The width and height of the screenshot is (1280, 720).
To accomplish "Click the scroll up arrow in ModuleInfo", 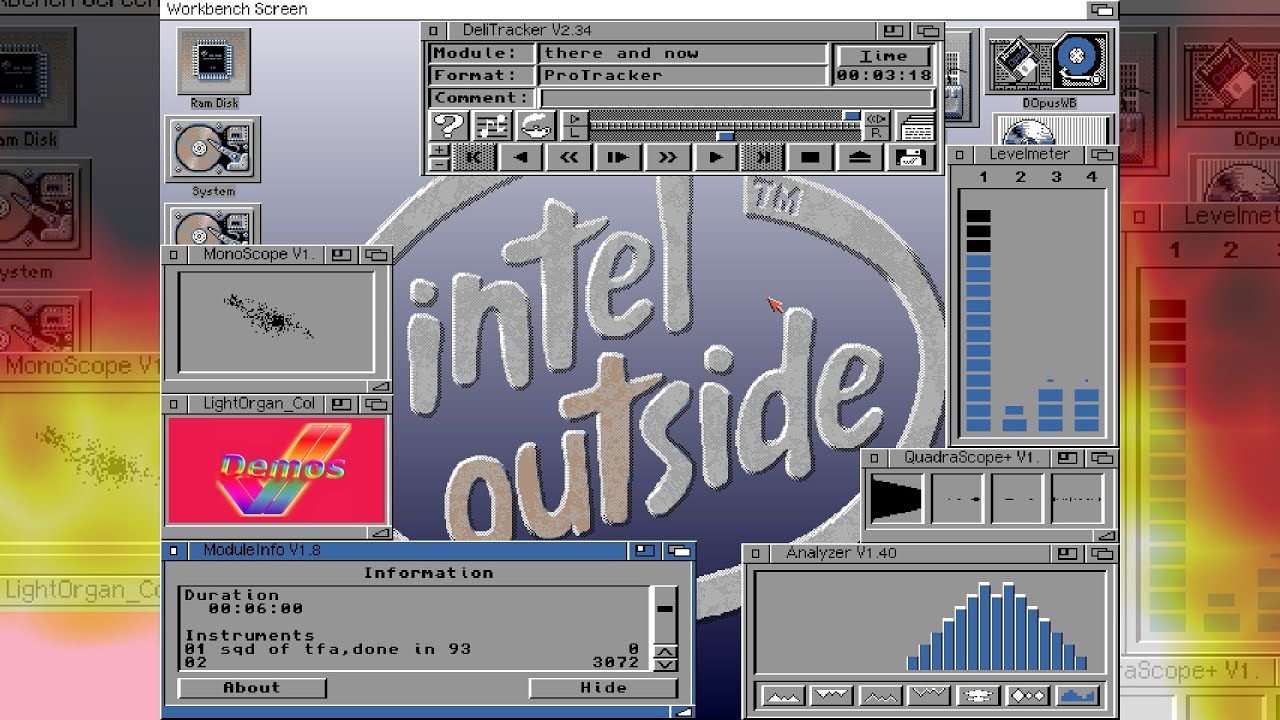I will click(x=665, y=653).
